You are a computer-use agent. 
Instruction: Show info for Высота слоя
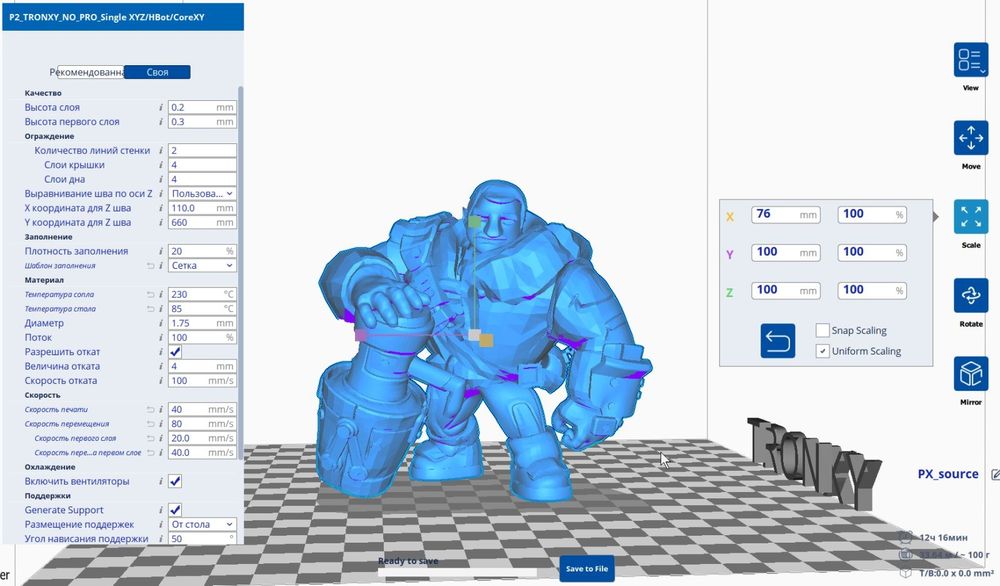point(161,107)
